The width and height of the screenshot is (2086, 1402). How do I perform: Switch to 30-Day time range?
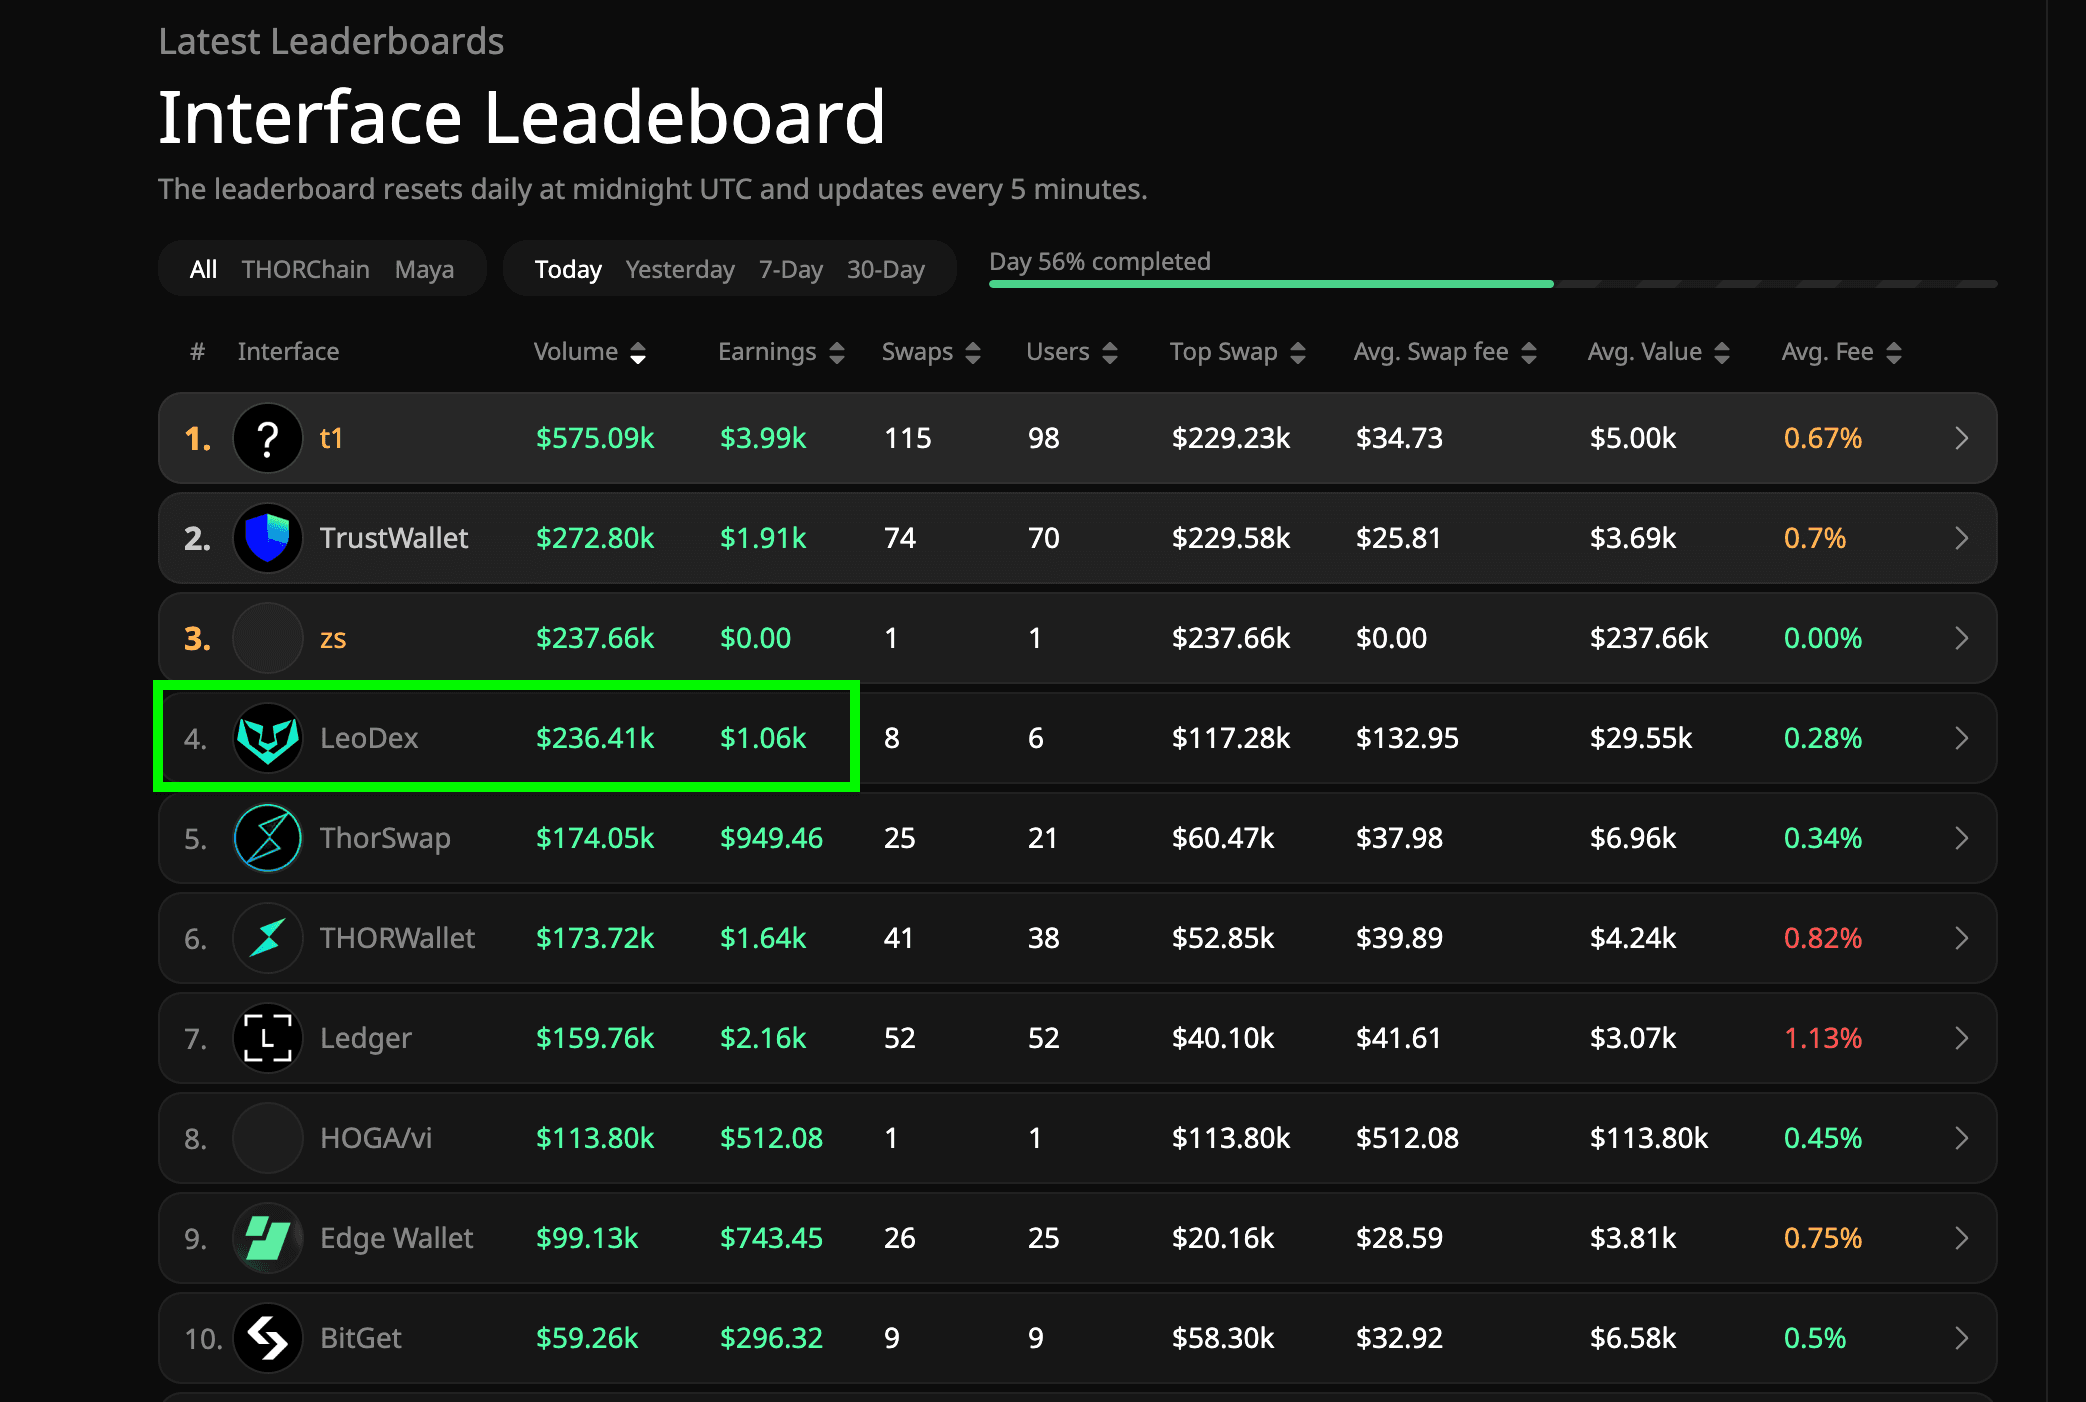coord(886,269)
